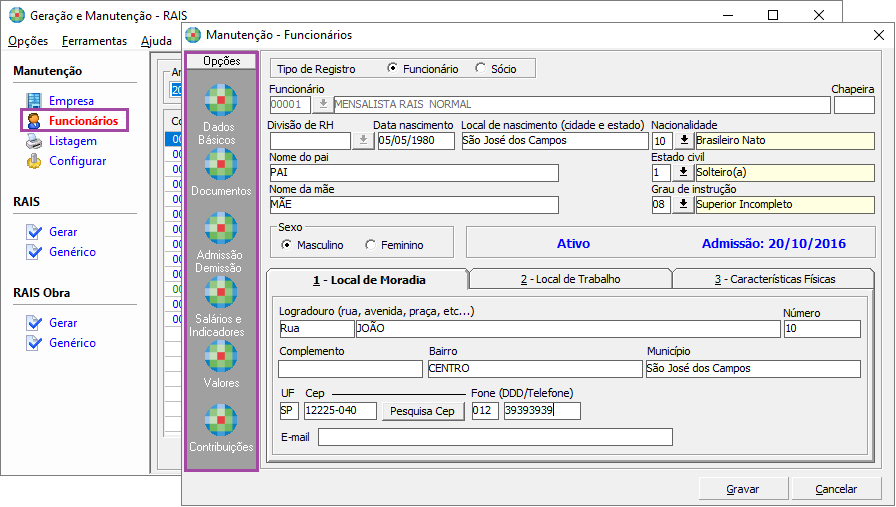The height and width of the screenshot is (507, 896).
Task: Click the E-mail field
Action: [495, 437]
